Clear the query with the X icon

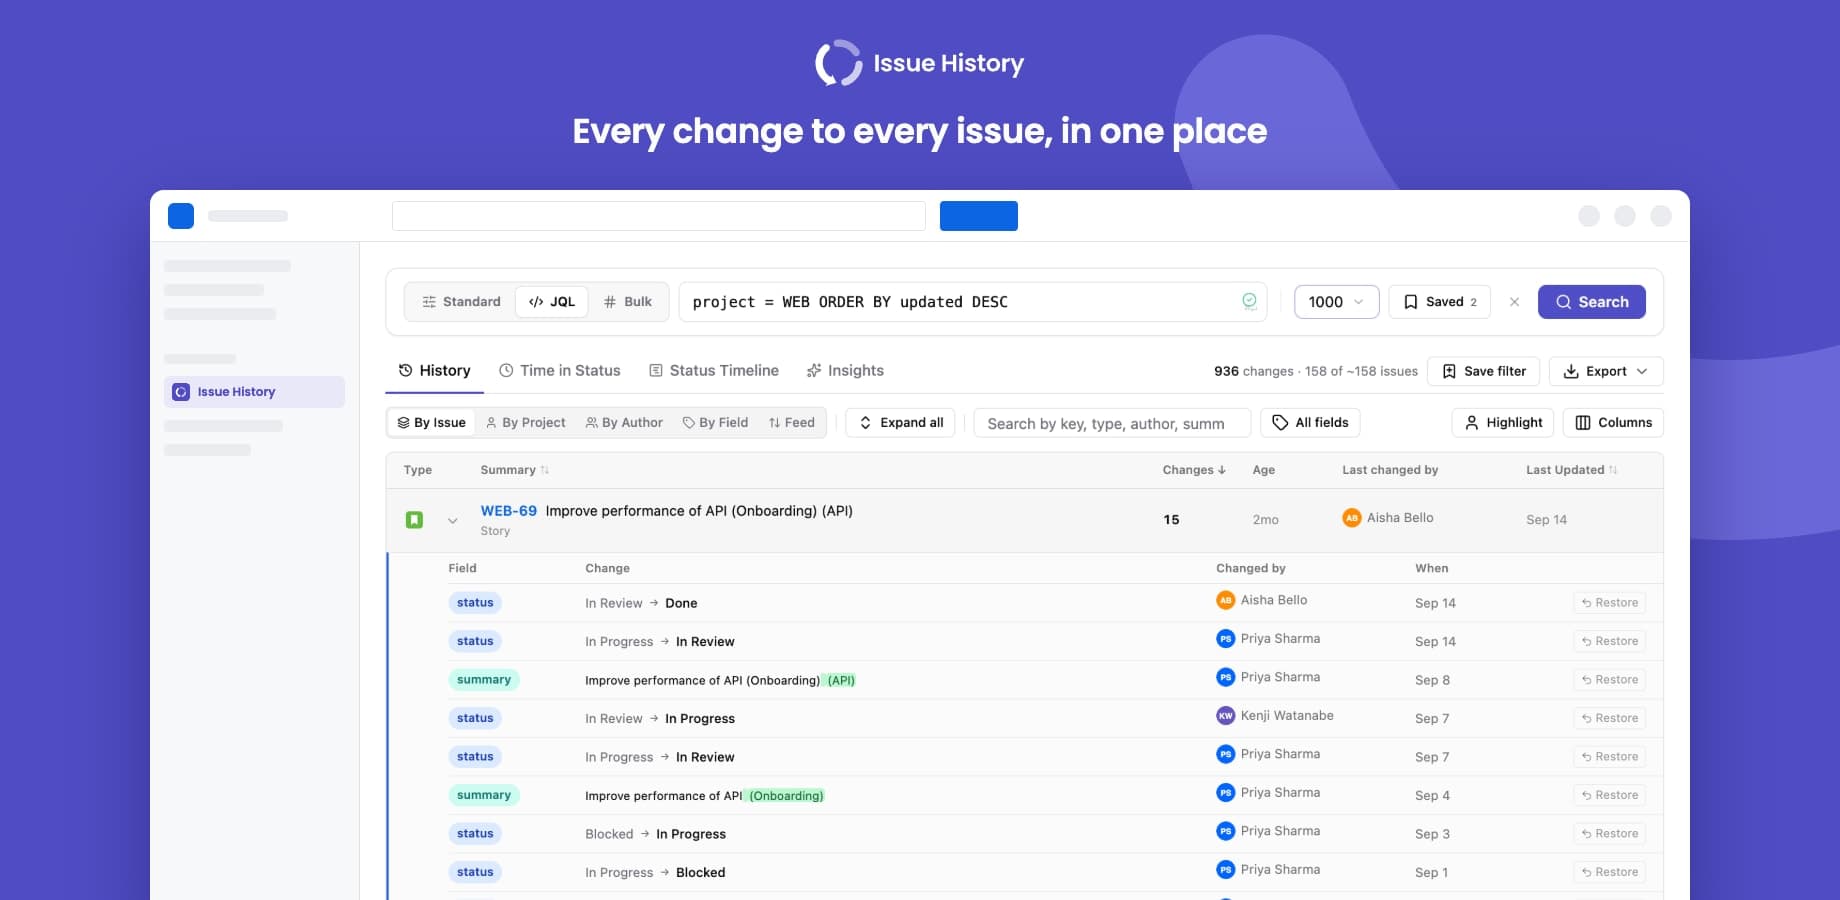click(x=1514, y=302)
